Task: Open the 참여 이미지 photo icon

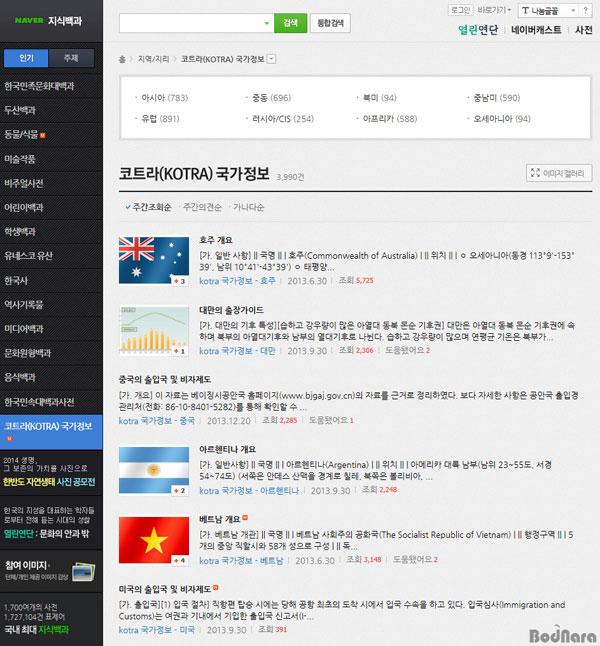Action: click(84, 571)
